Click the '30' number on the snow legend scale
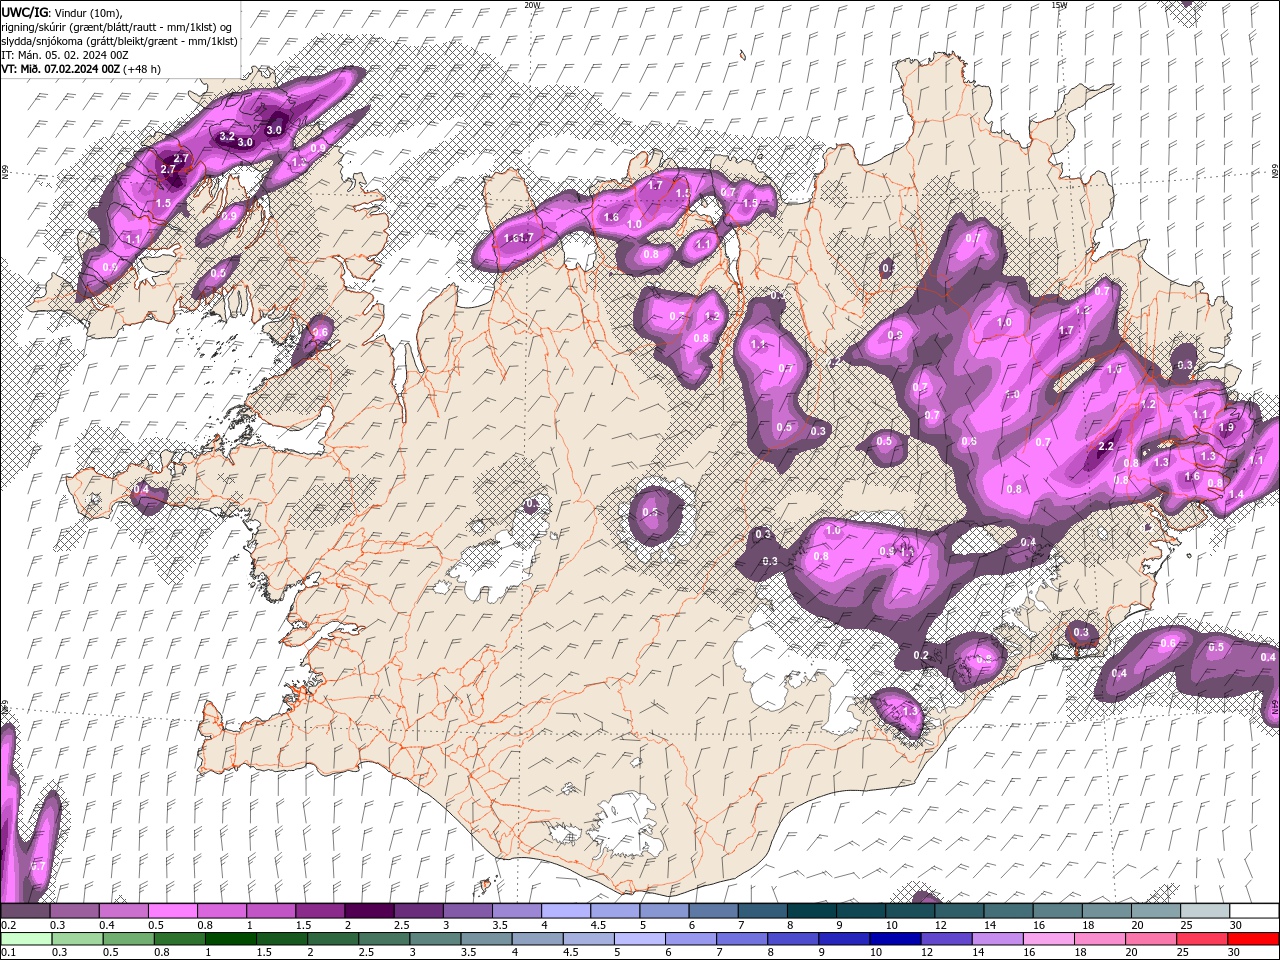 point(1236,925)
